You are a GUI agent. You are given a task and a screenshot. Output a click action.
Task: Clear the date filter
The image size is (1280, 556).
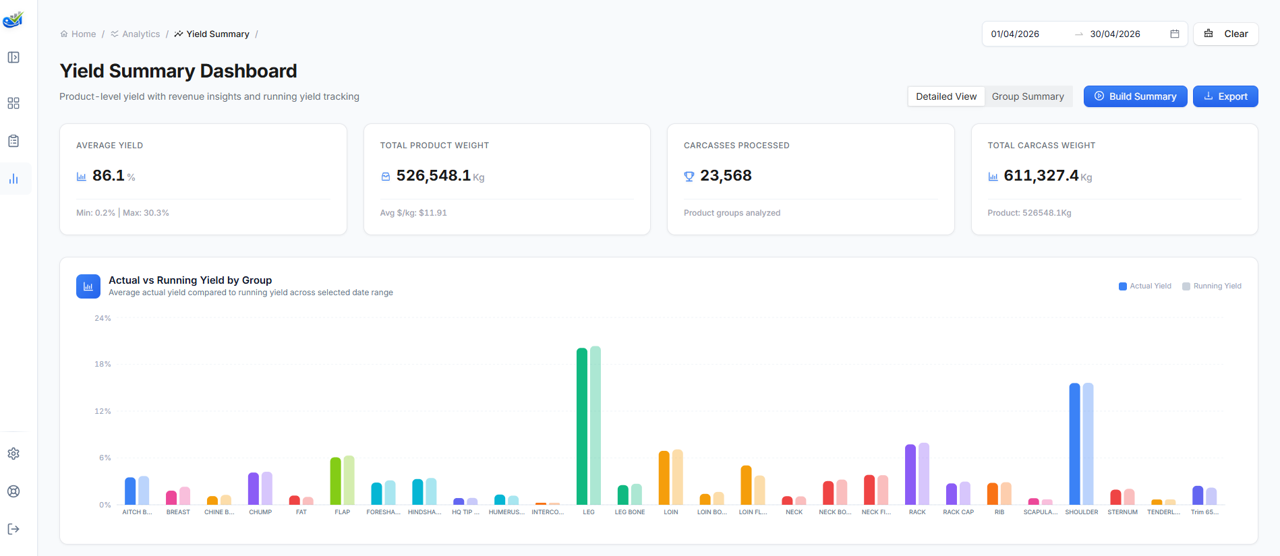pyautogui.click(x=1226, y=34)
